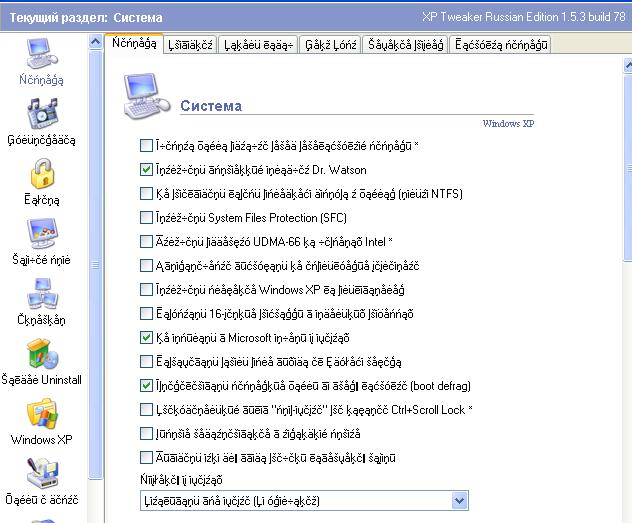This screenshot has height=523, width=632.
Task: Toggle the checkbox directly below Ctrl+Scroll Lock option
Action: click(x=146, y=434)
